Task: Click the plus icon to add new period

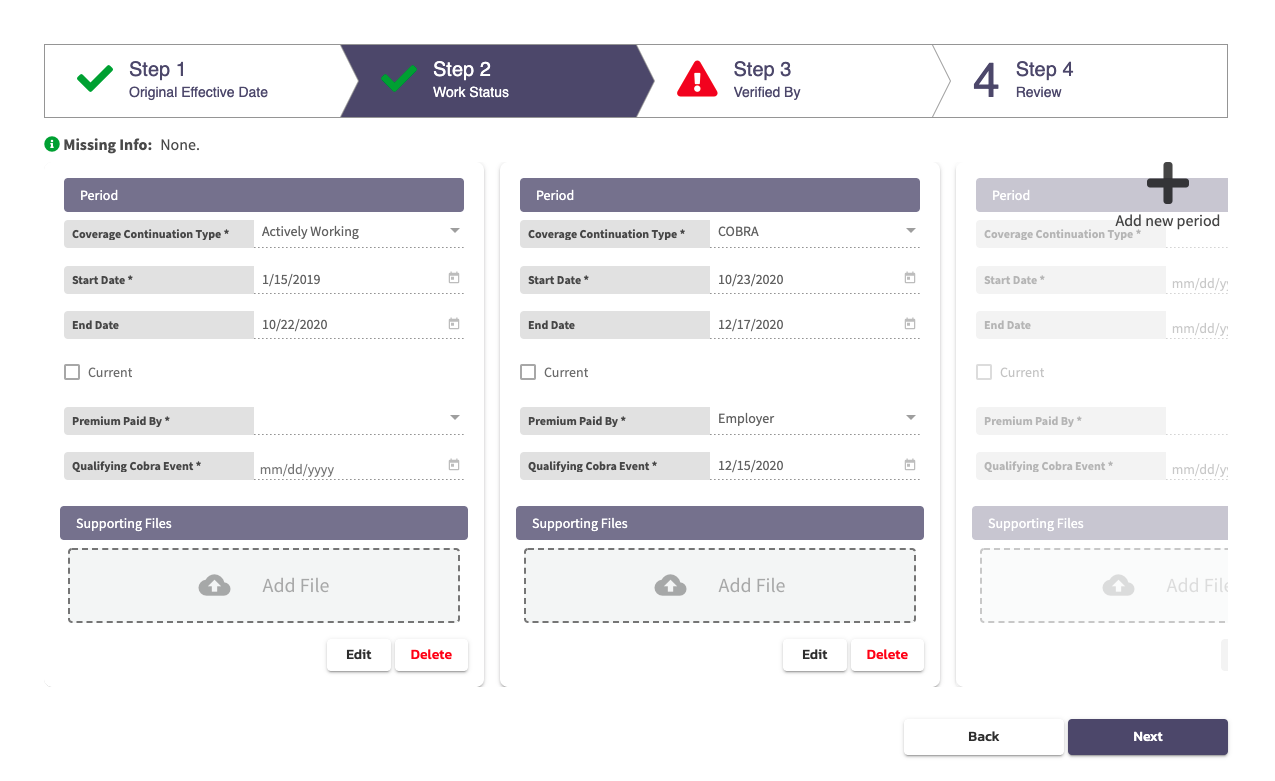Action: point(1167,183)
